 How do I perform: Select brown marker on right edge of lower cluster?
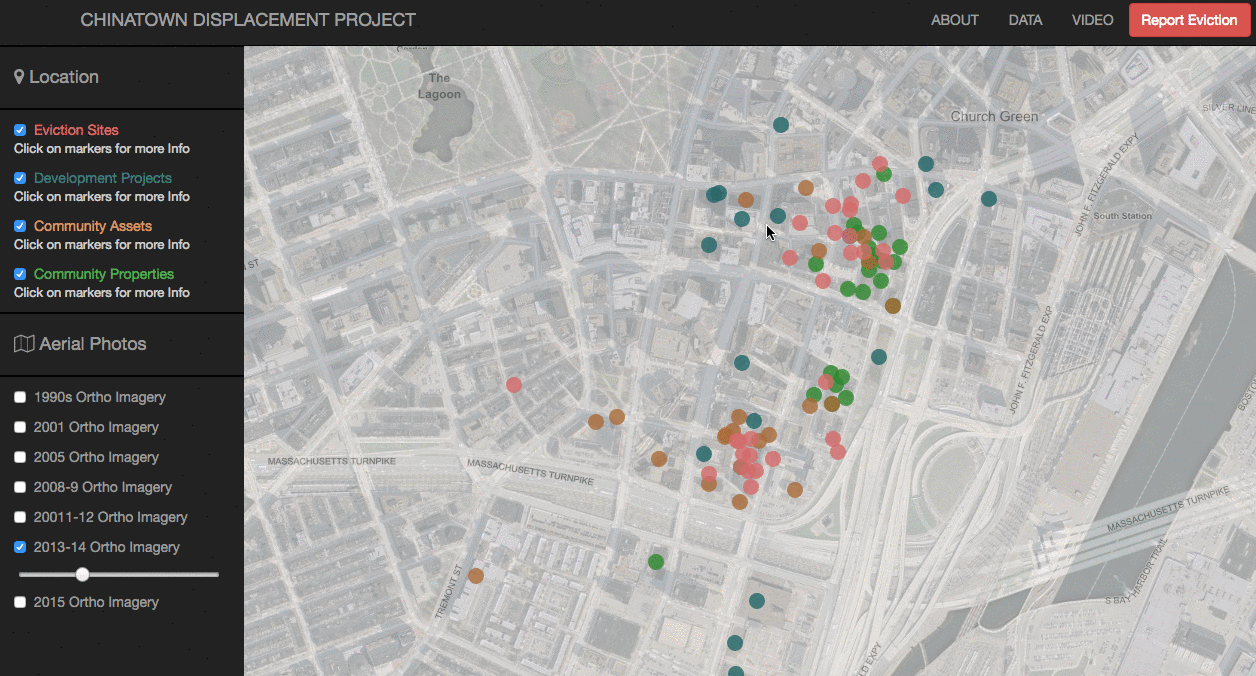click(x=795, y=490)
